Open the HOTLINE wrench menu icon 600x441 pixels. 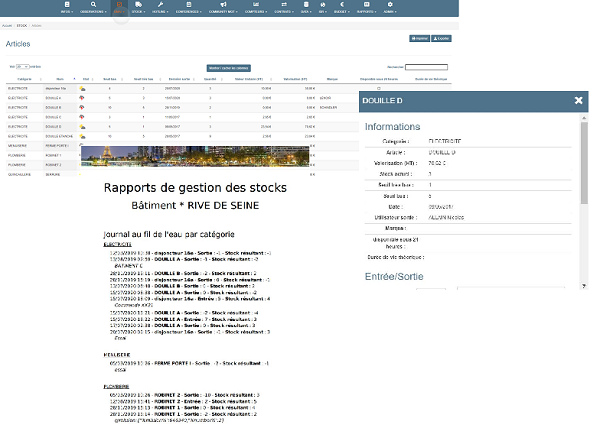point(160,5)
